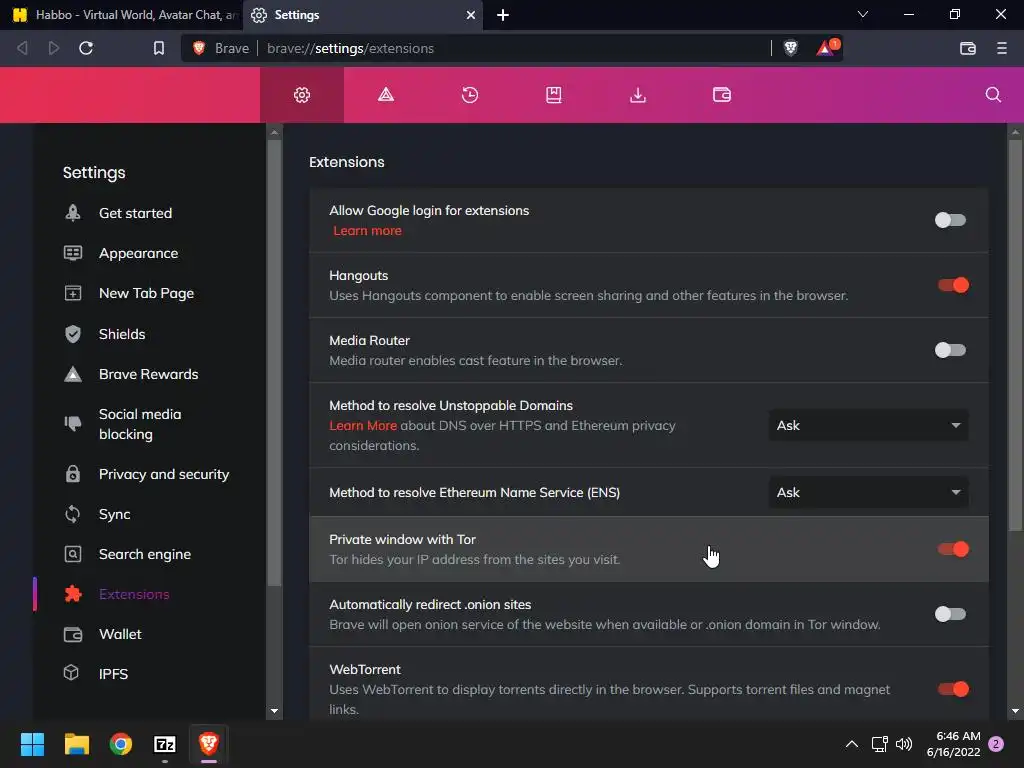Click the search settings magnifier icon

993,95
